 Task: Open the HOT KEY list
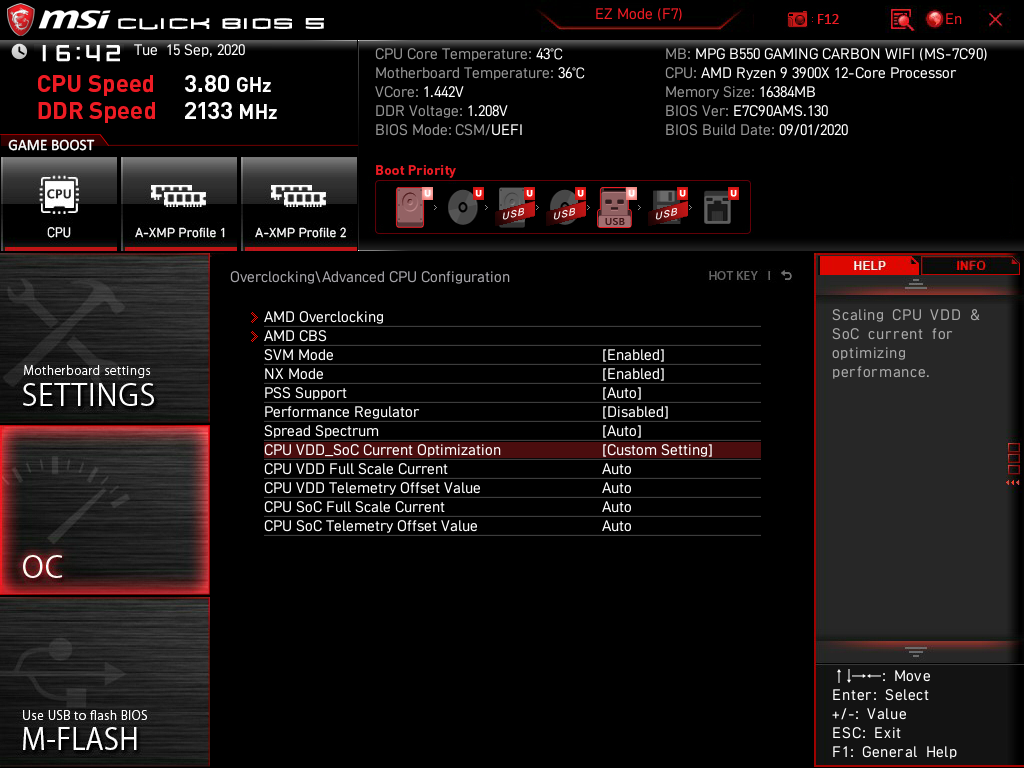[733, 276]
